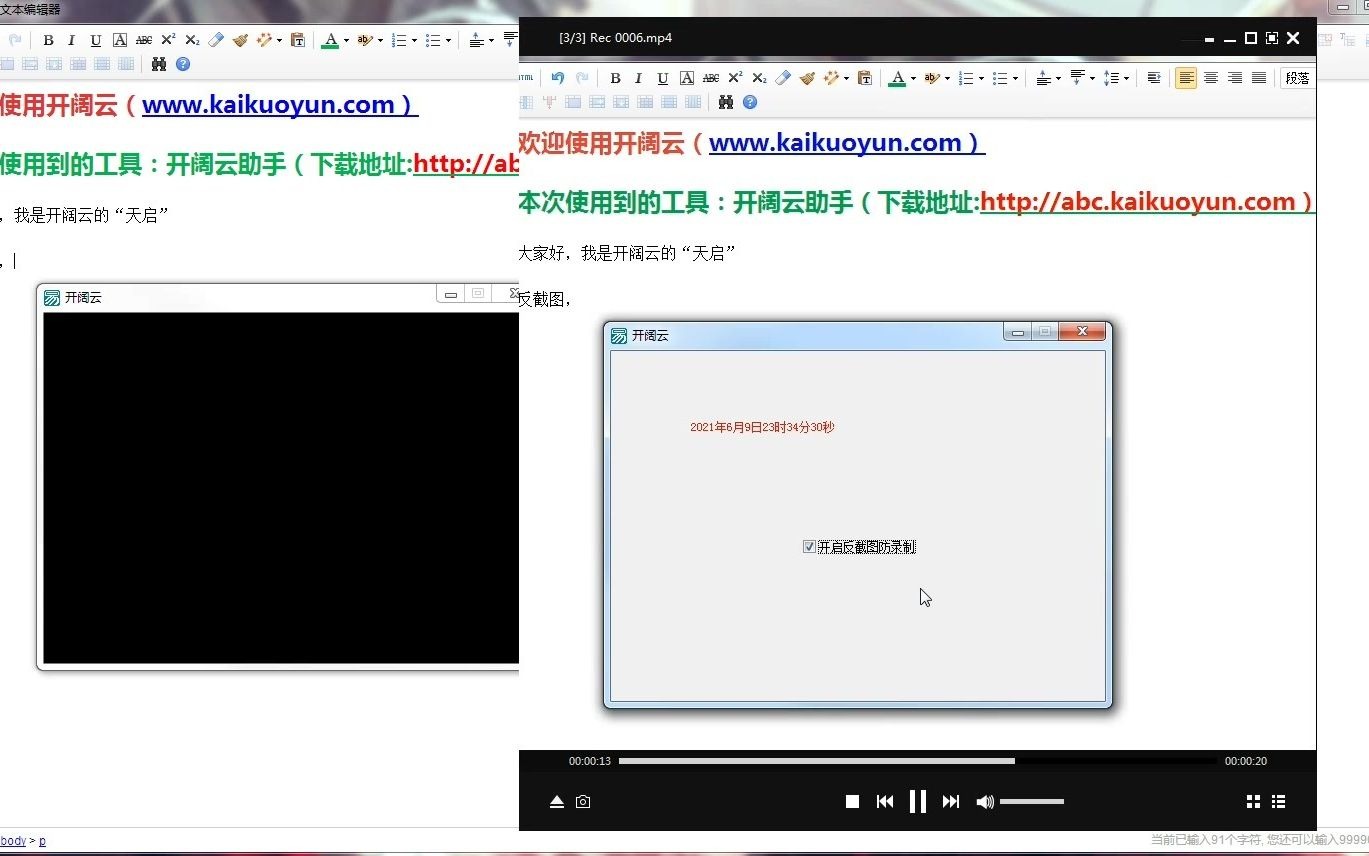Click the eraser clear-format icon in left editor
The height and width of the screenshot is (856, 1369).
click(x=216, y=41)
